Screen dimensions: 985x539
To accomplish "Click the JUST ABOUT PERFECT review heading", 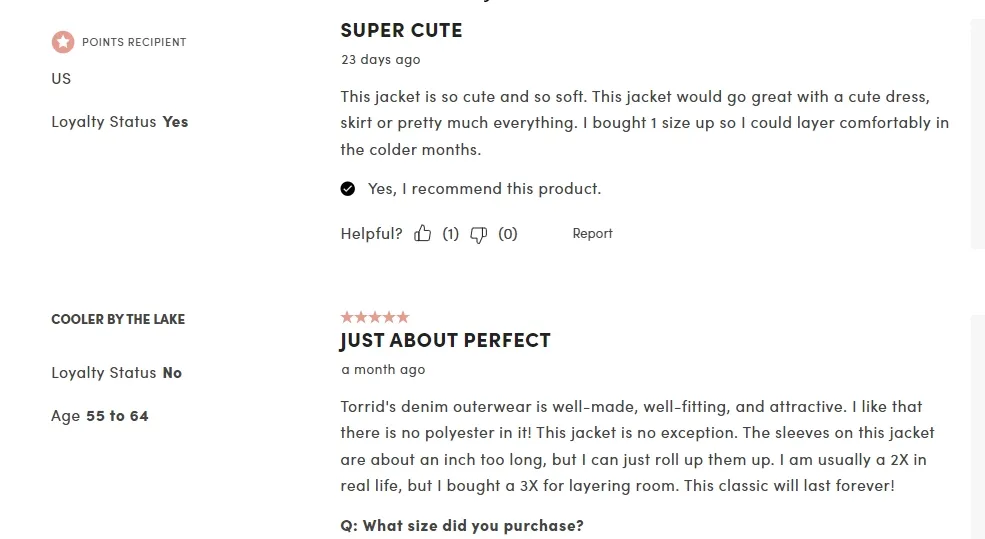I will click(445, 340).
